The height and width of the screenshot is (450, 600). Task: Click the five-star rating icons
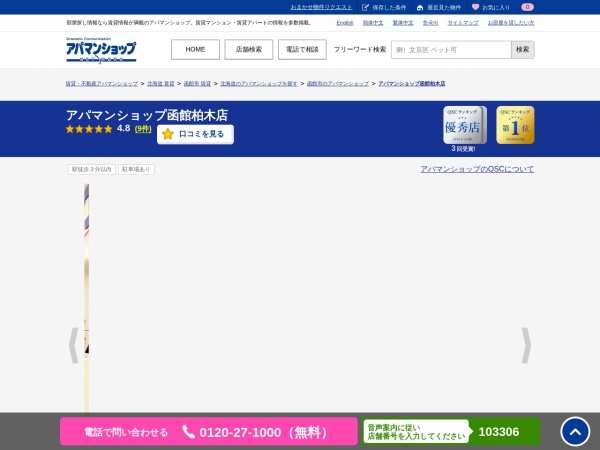tap(89, 129)
